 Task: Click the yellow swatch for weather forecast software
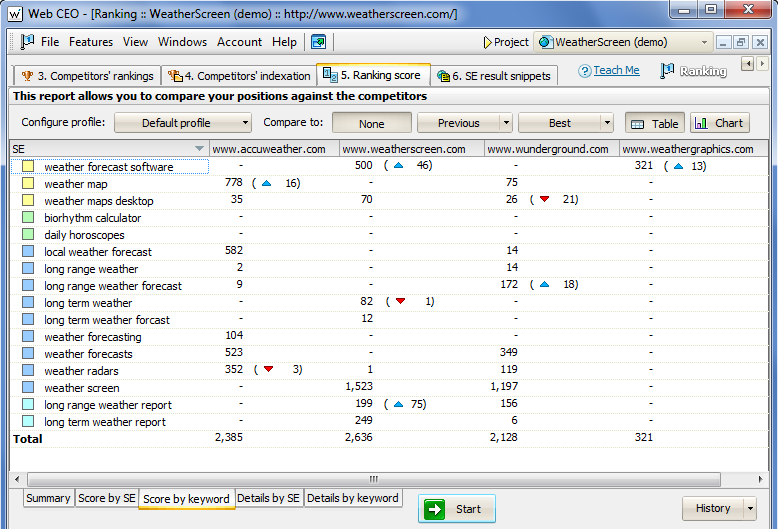pos(28,166)
